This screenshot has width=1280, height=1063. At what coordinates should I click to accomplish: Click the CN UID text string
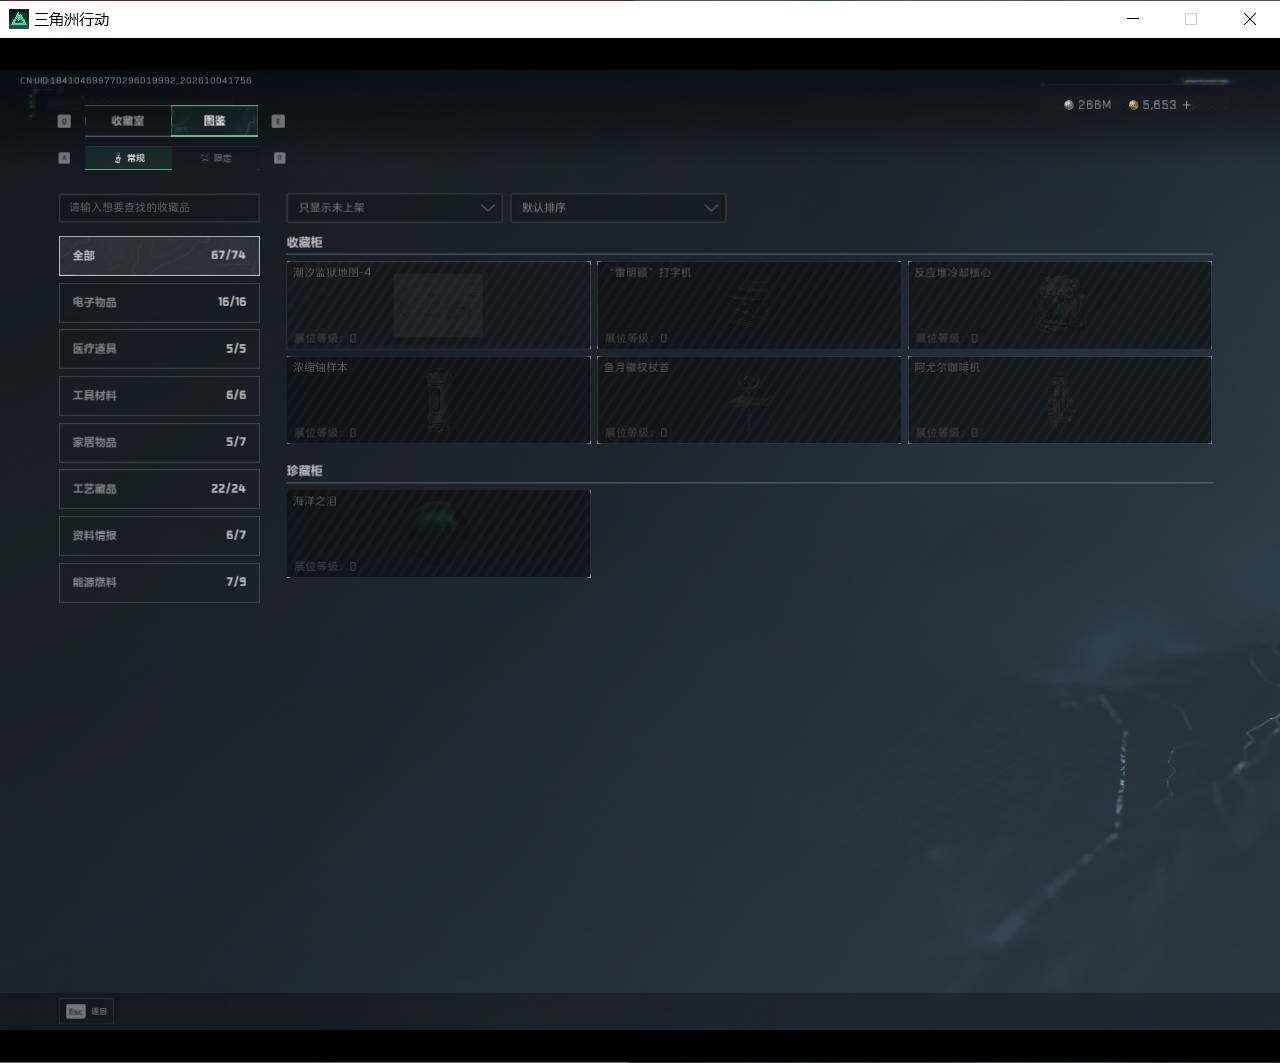tap(136, 80)
